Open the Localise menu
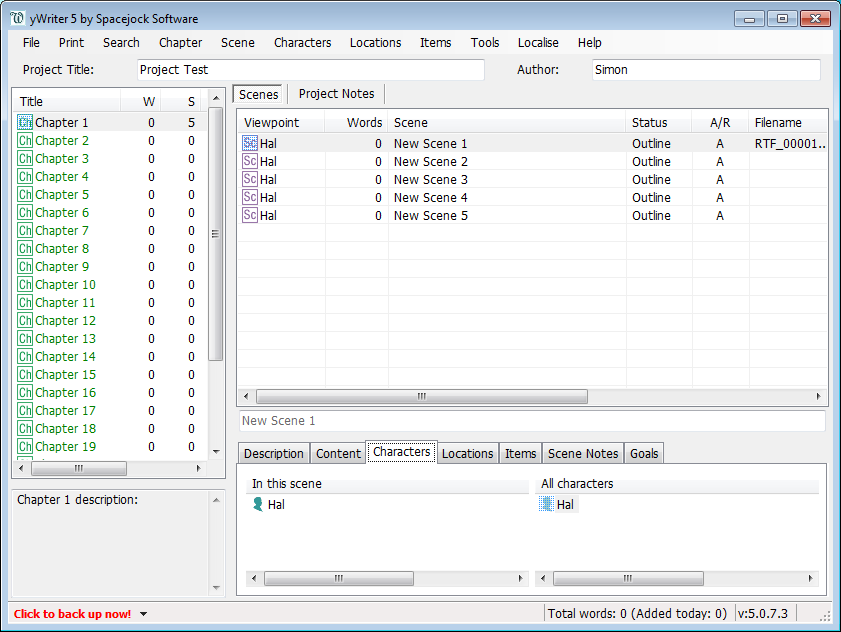The image size is (841, 632). point(538,42)
